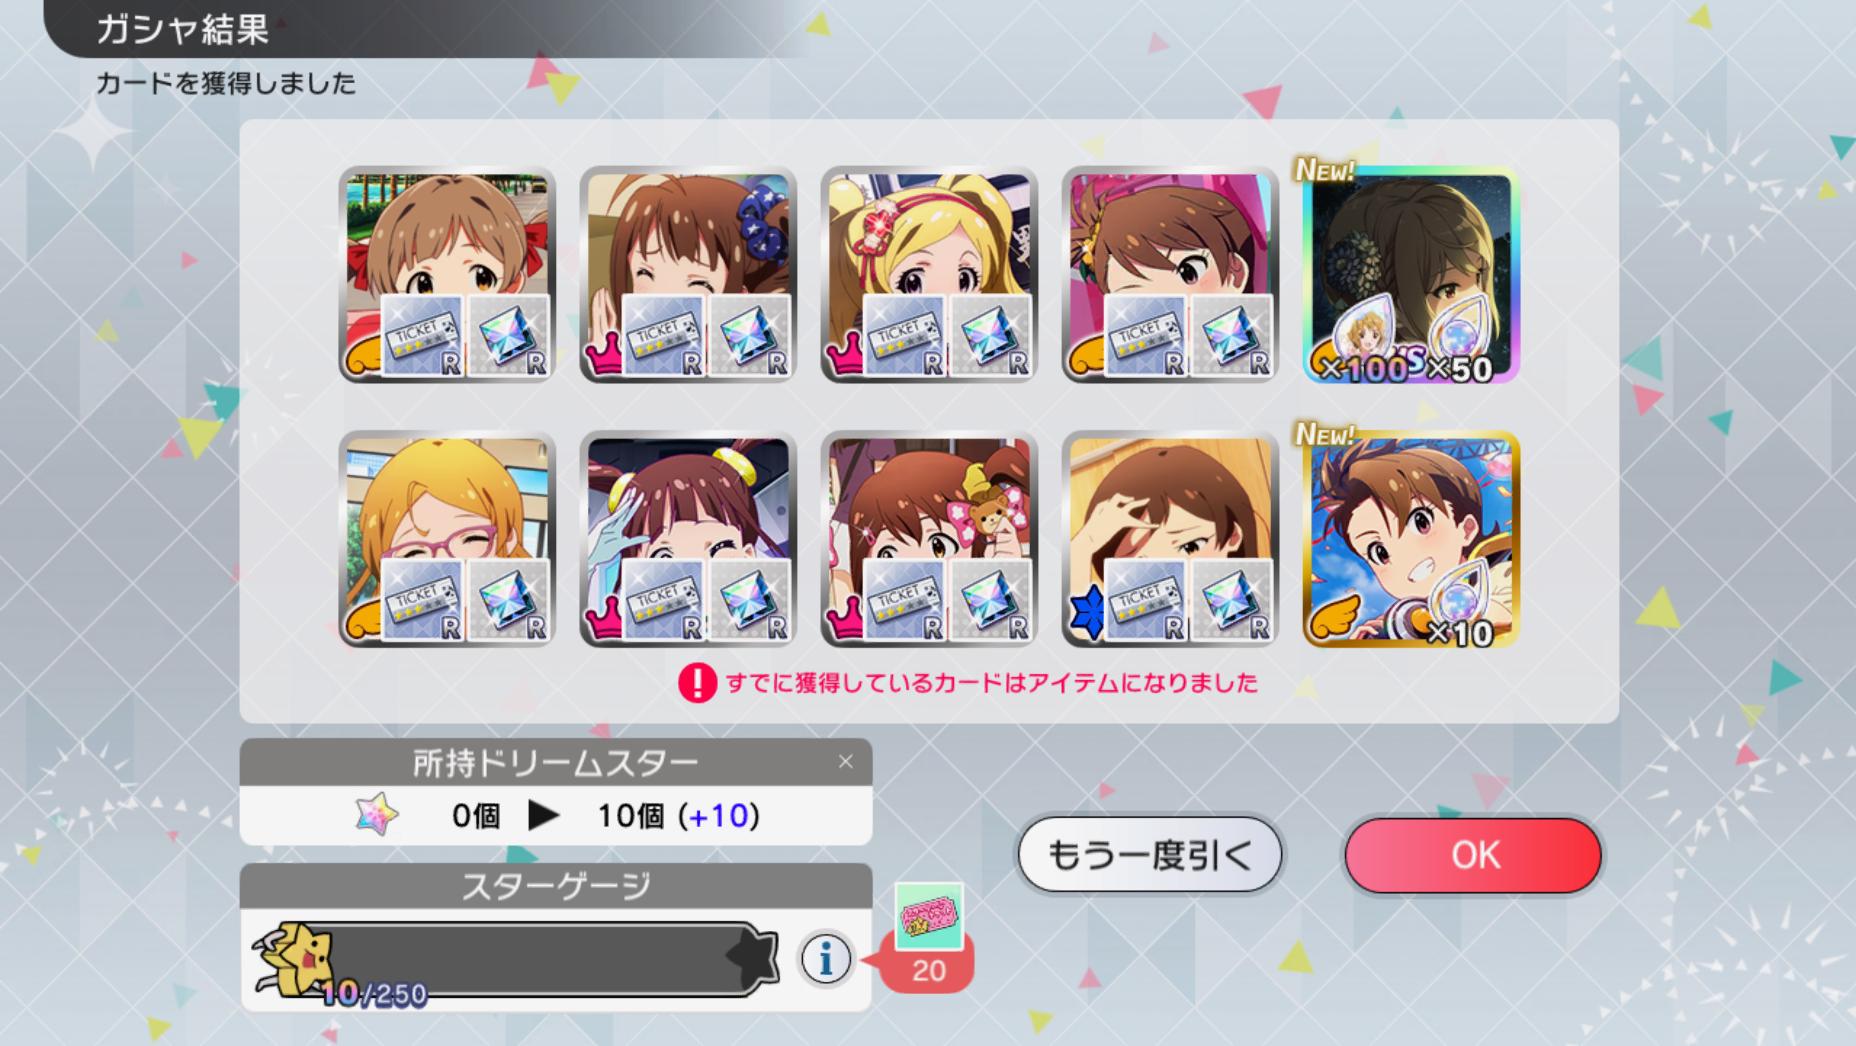Click the もう一度引く draw-again button
Screen dimensions: 1856x1046
pos(1150,855)
